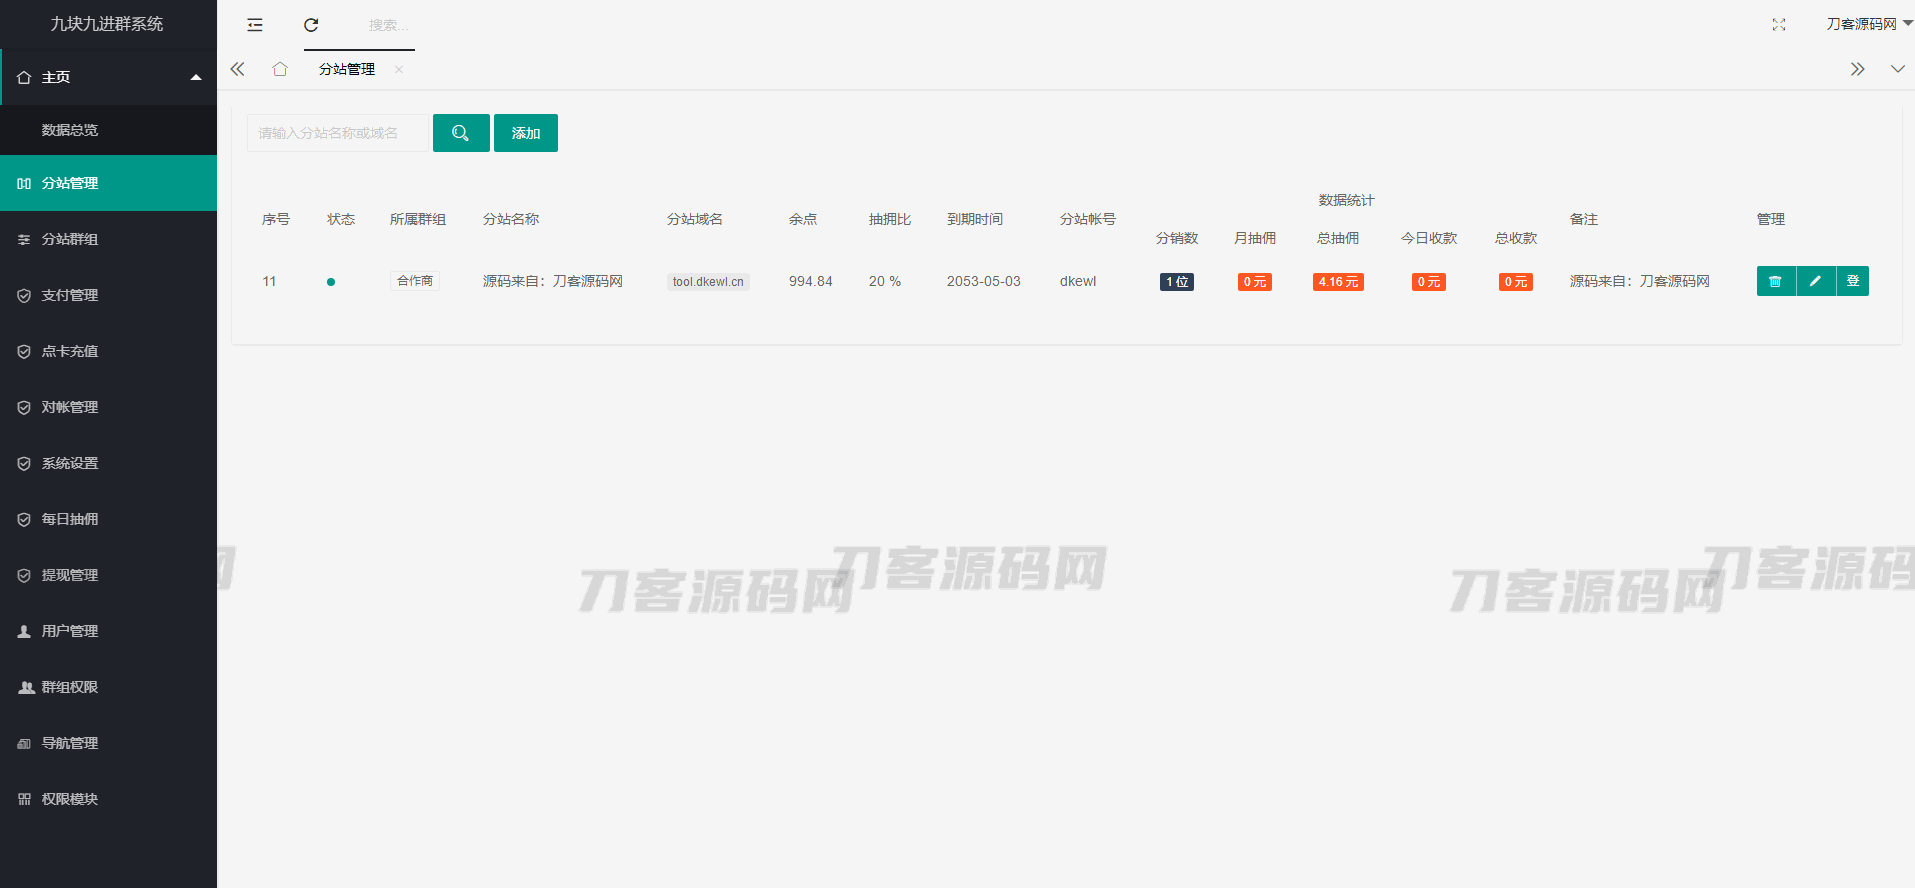
Task: Delete the row using trash icon
Action: tap(1775, 281)
